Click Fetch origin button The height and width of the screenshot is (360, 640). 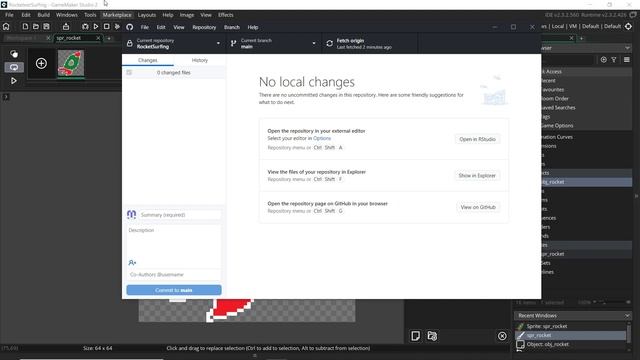(369, 43)
